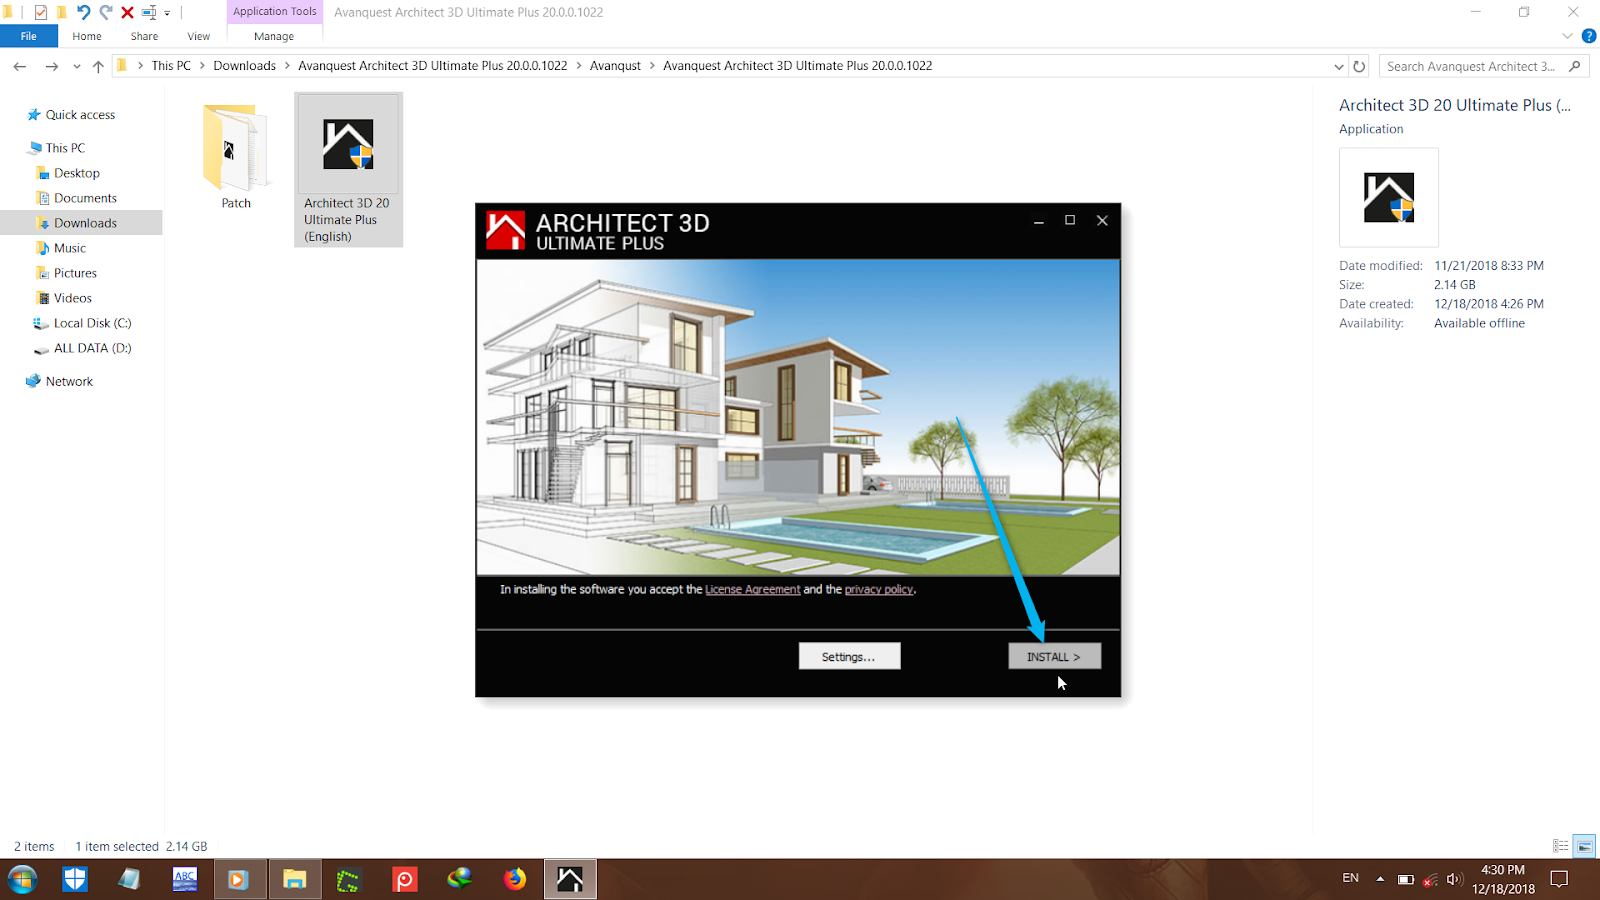Open Windows Defender from the taskbar
Image resolution: width=1600 pixels, height=900 pixels.
75,878
